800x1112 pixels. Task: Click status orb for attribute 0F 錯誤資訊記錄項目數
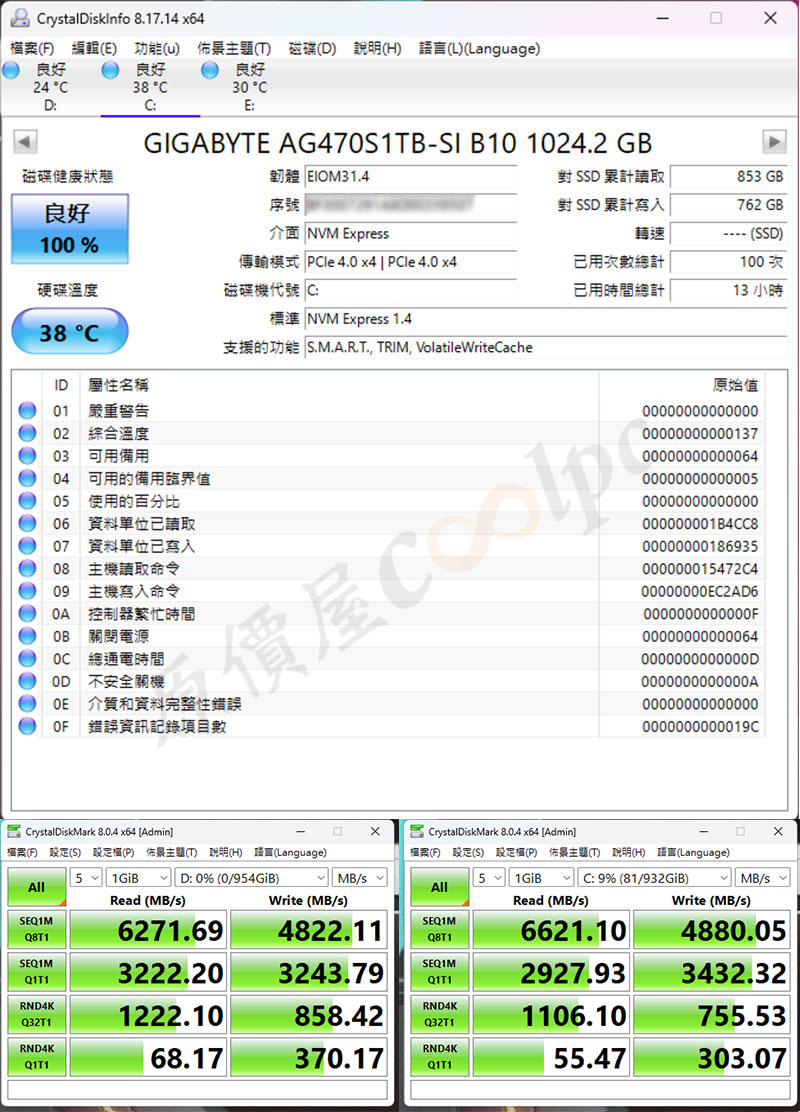pos(28,726)
